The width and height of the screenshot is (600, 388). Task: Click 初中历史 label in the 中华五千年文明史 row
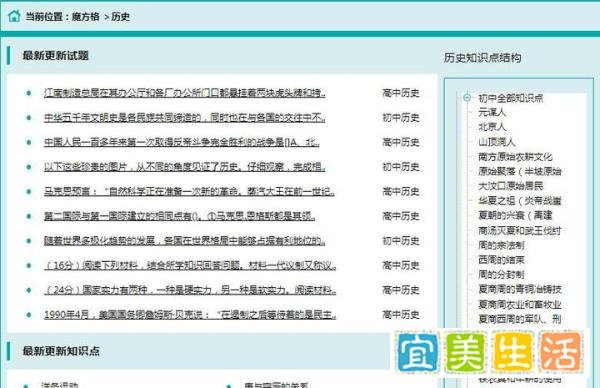click(x=401, y=117)
